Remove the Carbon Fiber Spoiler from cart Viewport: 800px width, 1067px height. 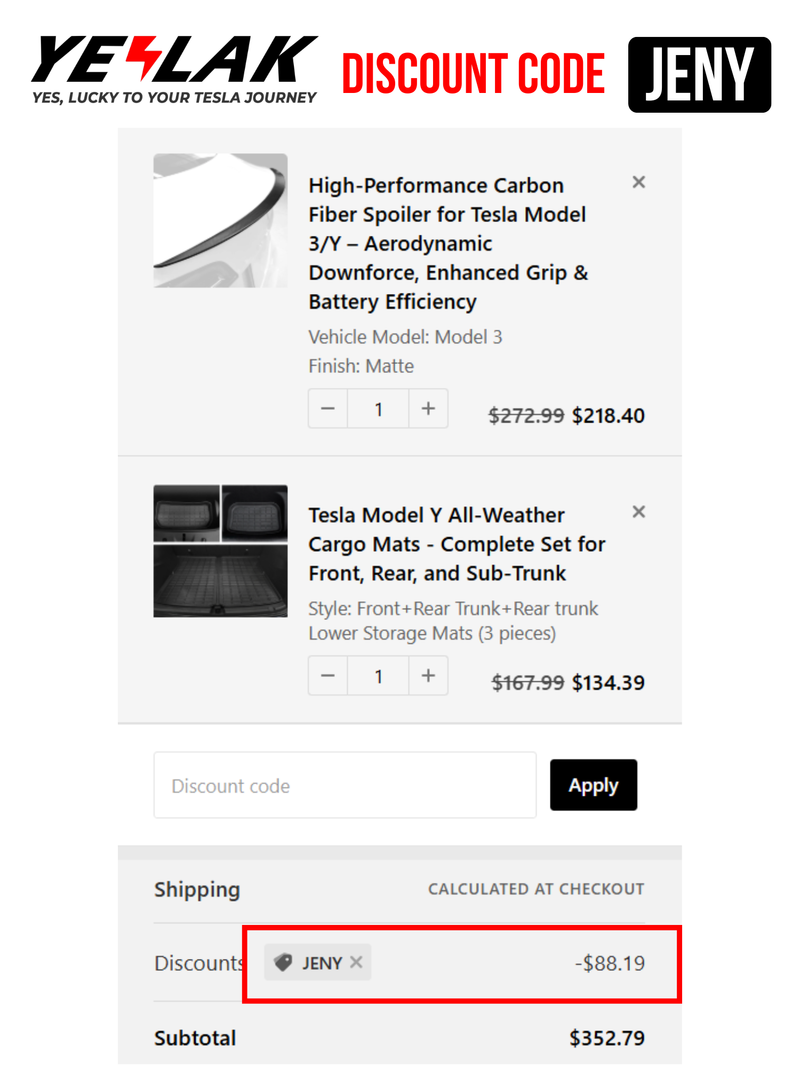(639, 182)
